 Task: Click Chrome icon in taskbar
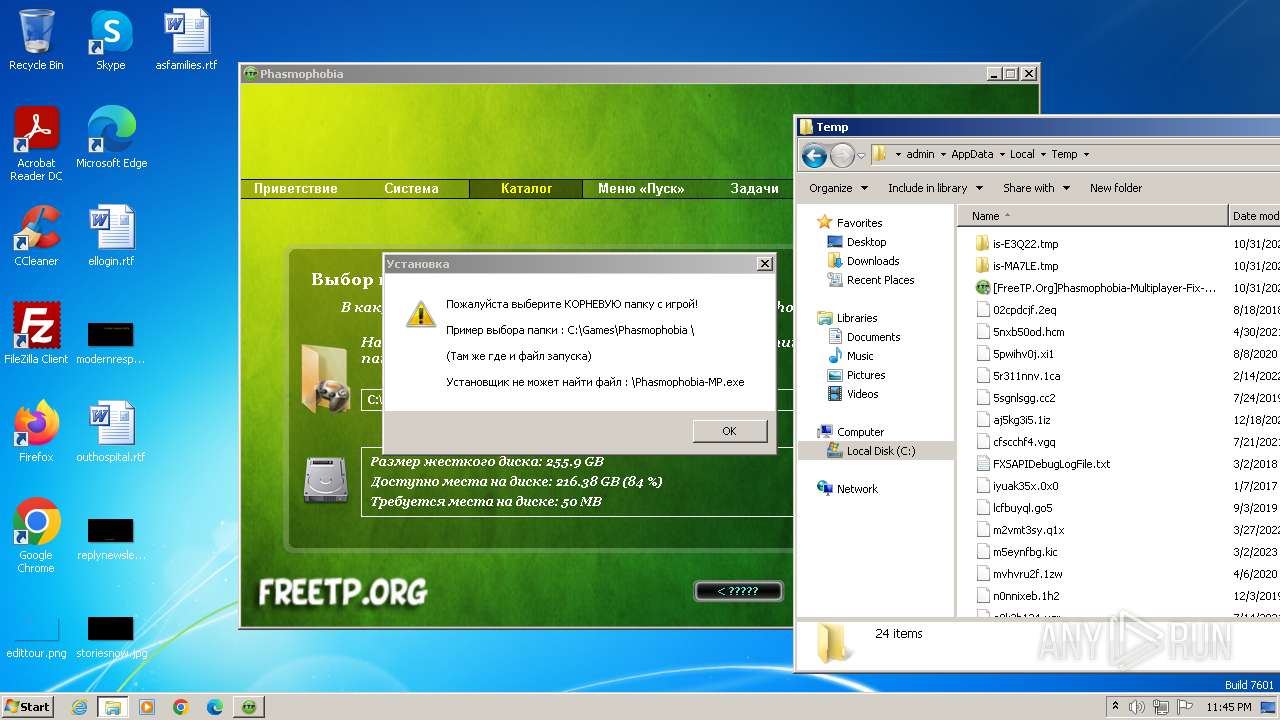pos(181,707)
